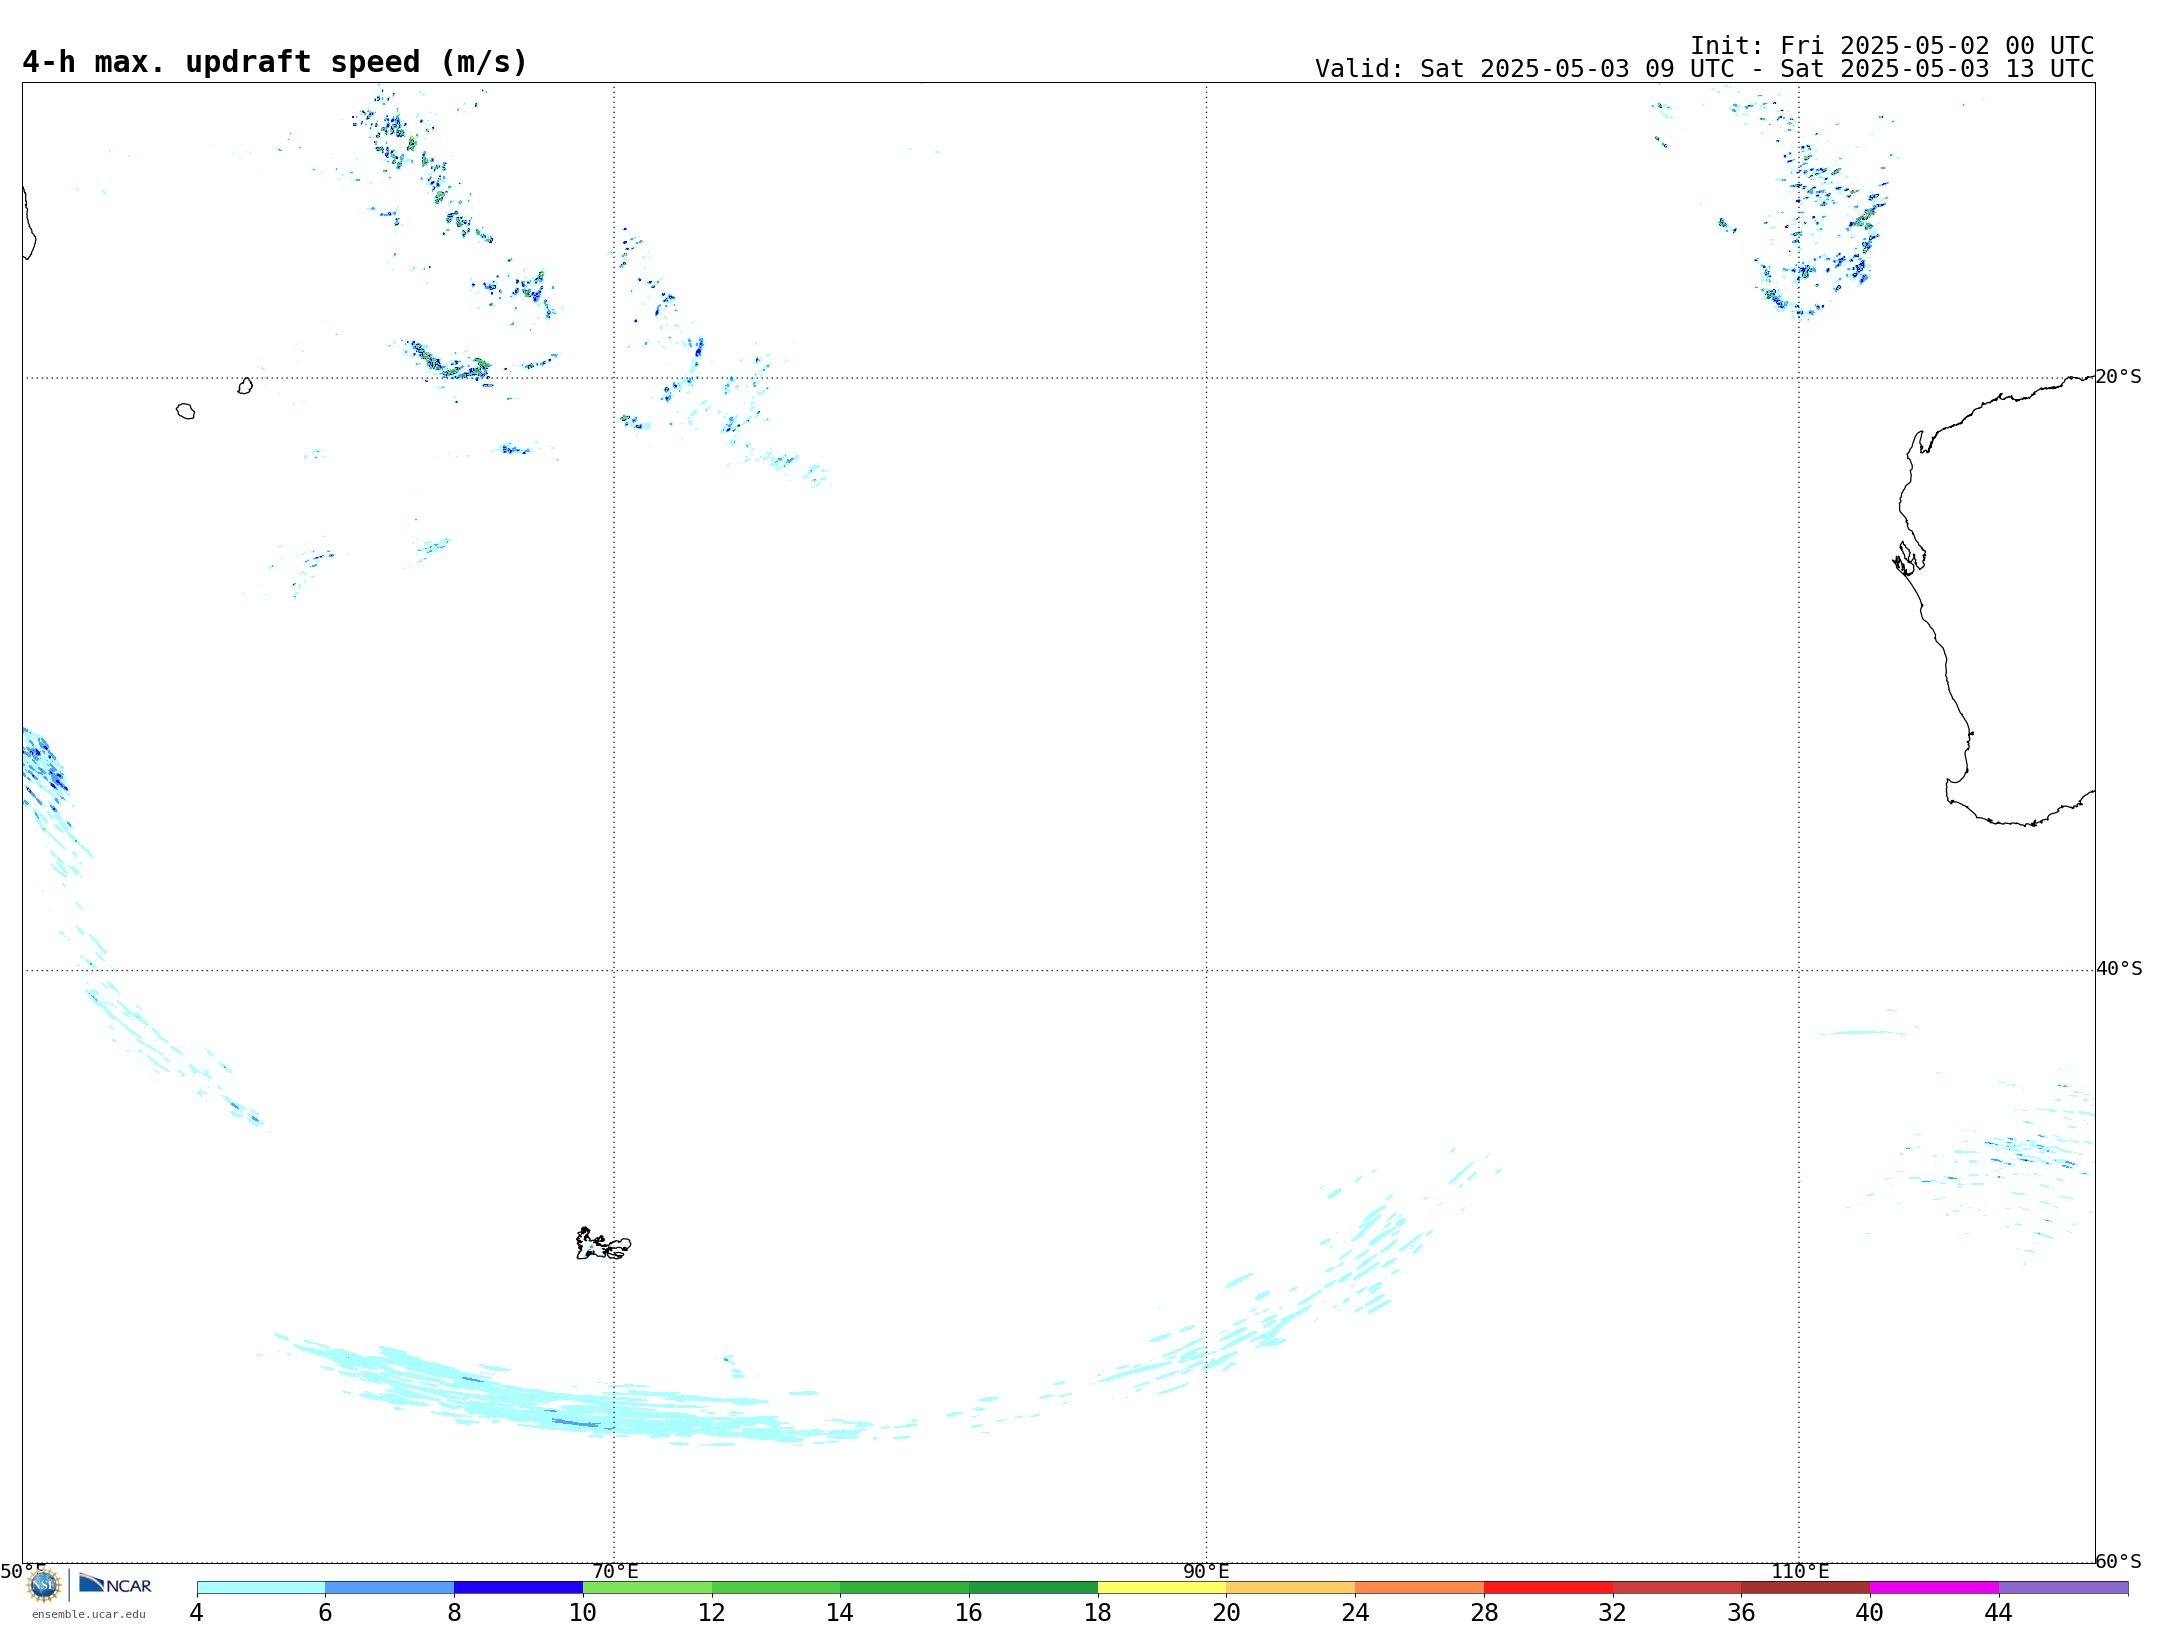Click the colorbar tick label 28
This screenshot has height=1626, width=2160.
(1484, 1612)
